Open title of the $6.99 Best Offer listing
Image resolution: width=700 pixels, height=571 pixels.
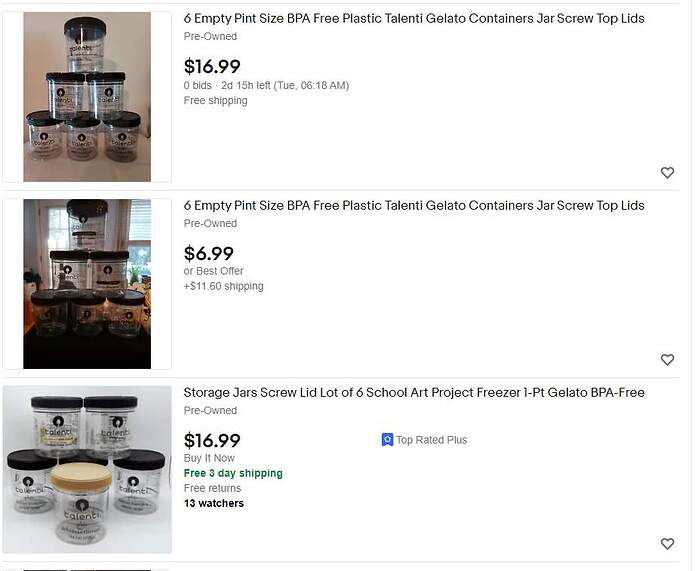point(414,206)
